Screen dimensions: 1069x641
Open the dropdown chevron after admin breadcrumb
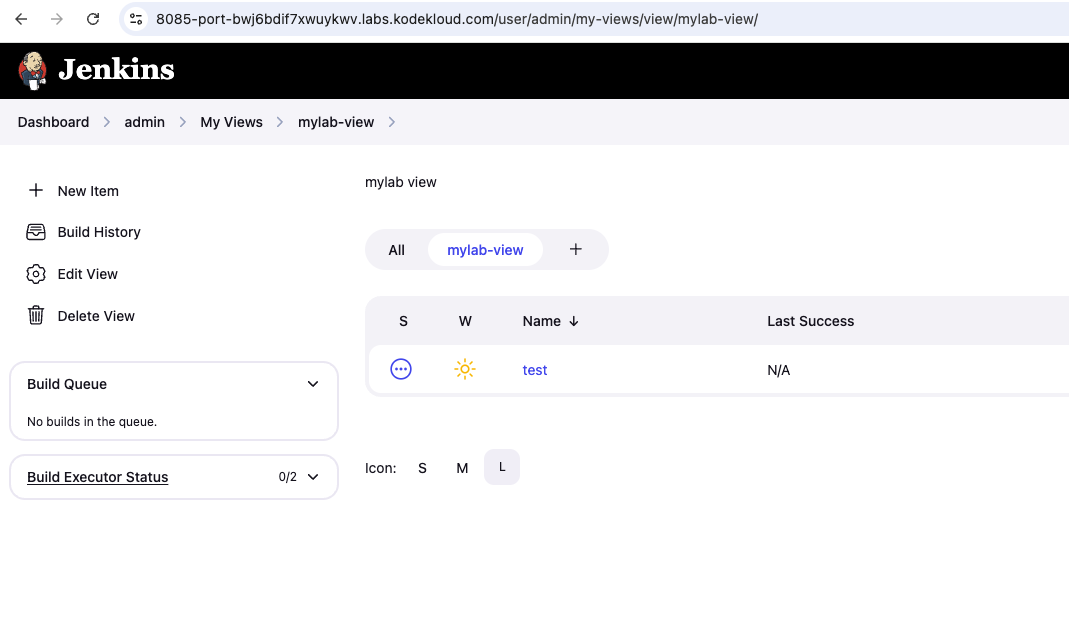183,122
